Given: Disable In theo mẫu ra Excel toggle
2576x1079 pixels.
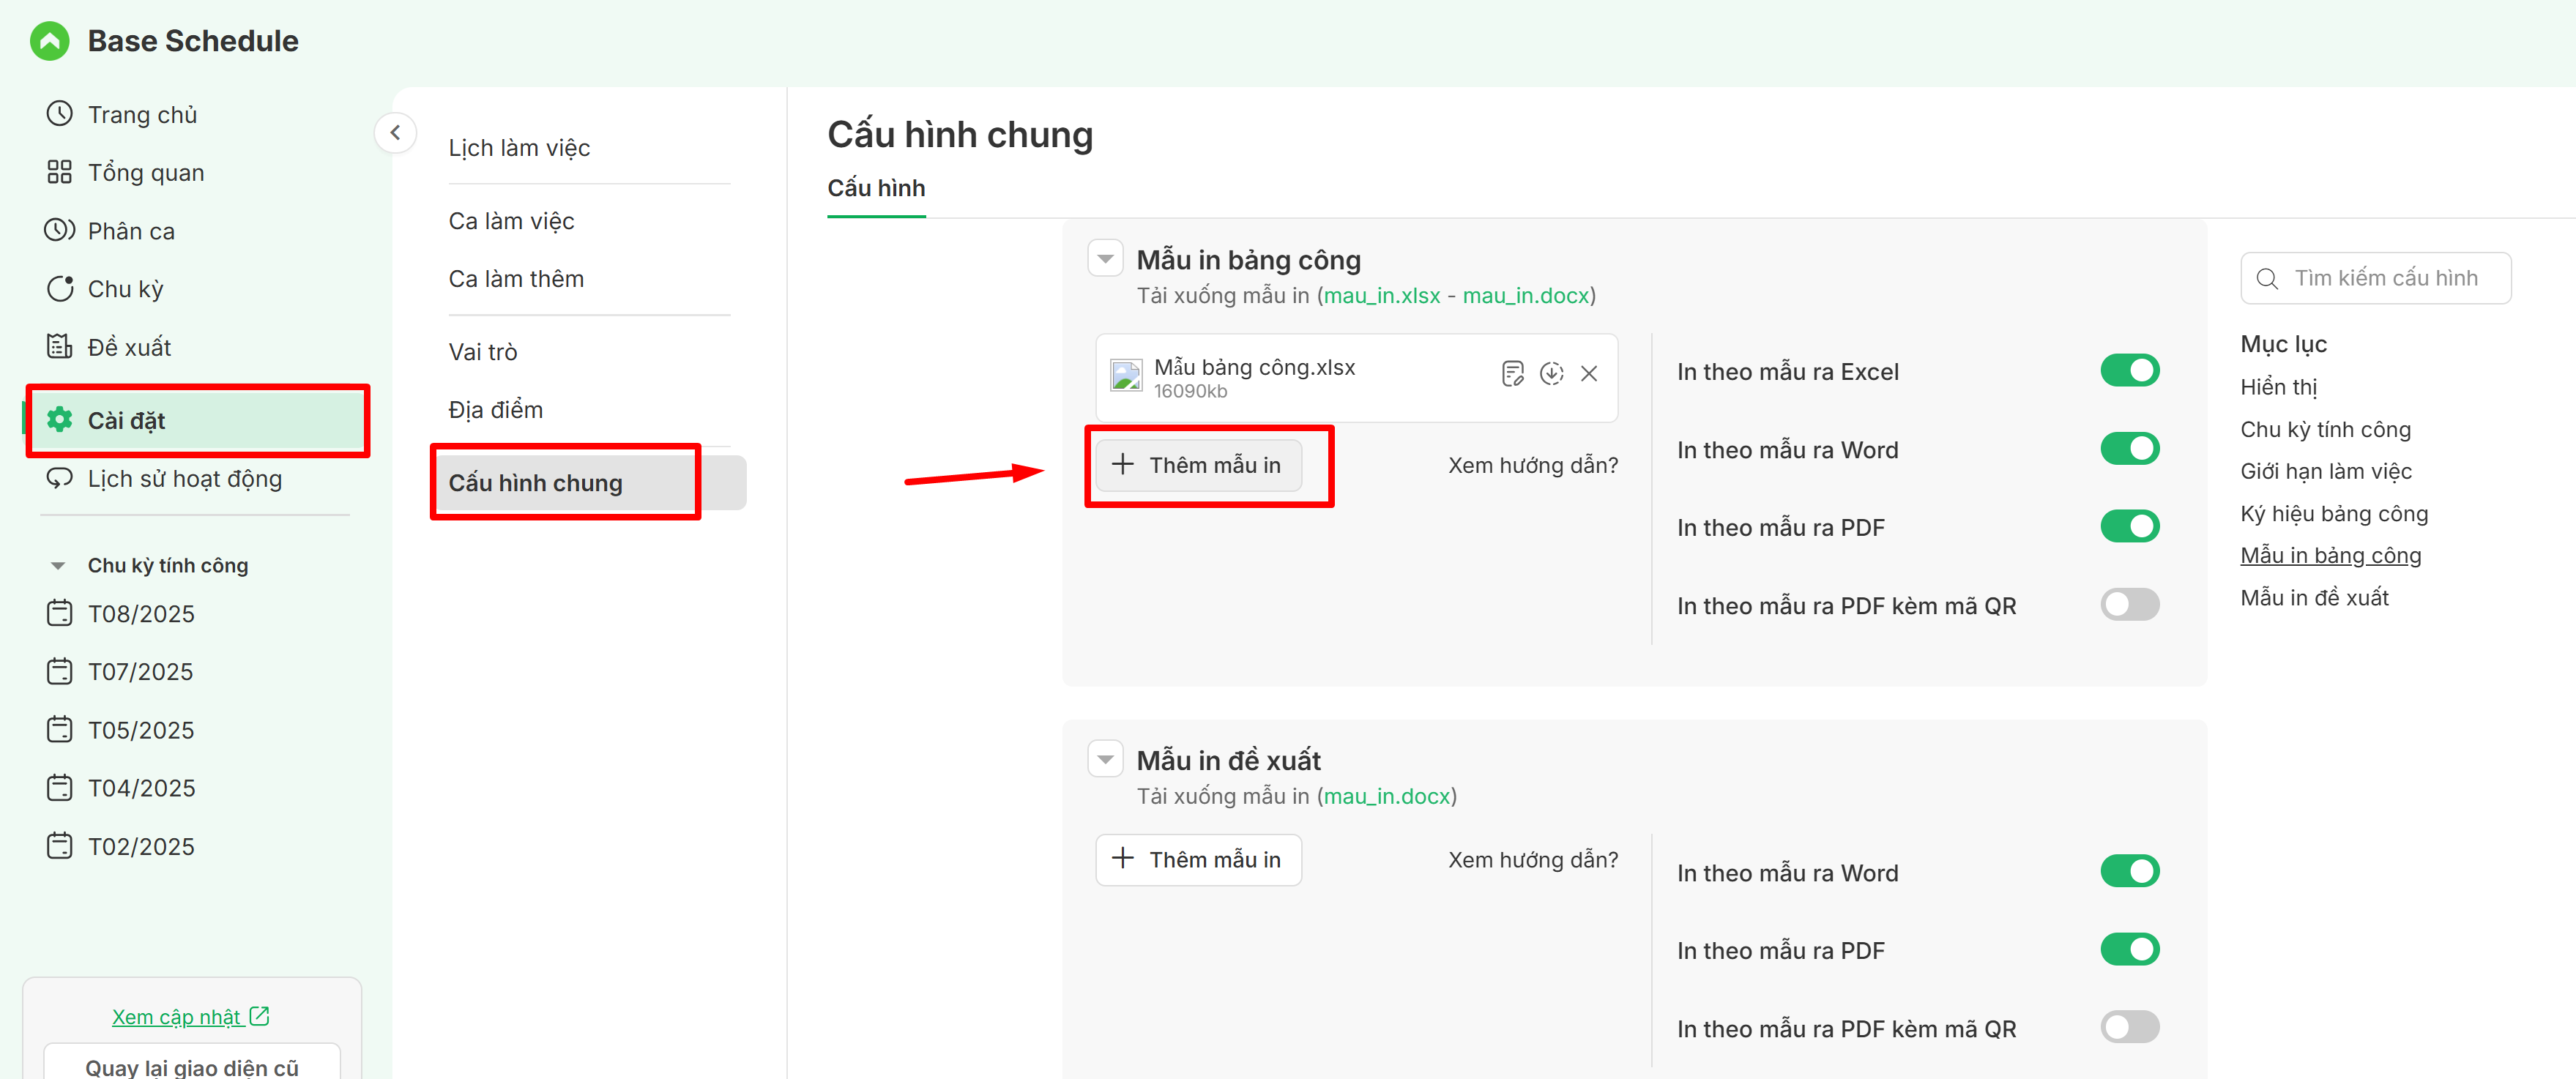Looking at the screenshot, I should [2129, 371].
